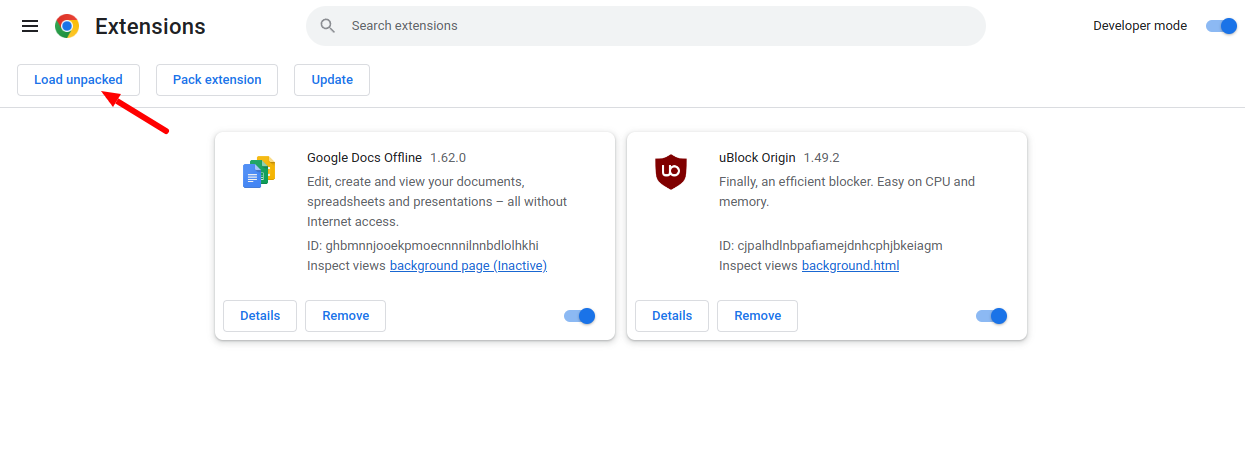The width and height of the screenshot is (1245, 472).
Task: Focus the Search extensions field
Action: click(x=646, y=26)
